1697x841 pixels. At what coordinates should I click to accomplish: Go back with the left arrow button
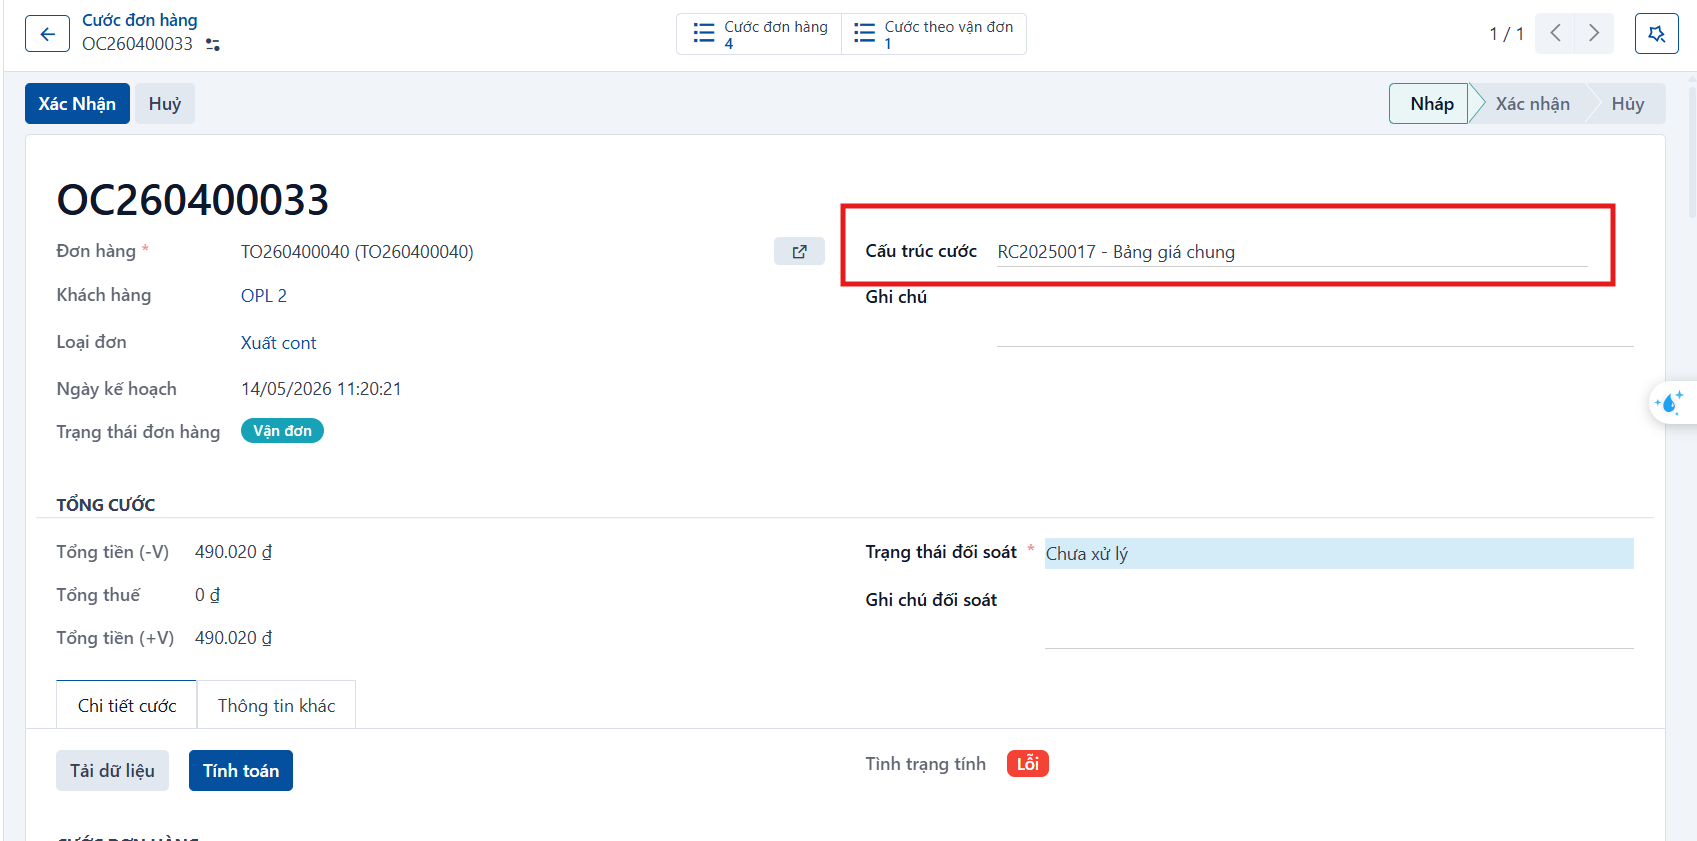pos(47,34)
